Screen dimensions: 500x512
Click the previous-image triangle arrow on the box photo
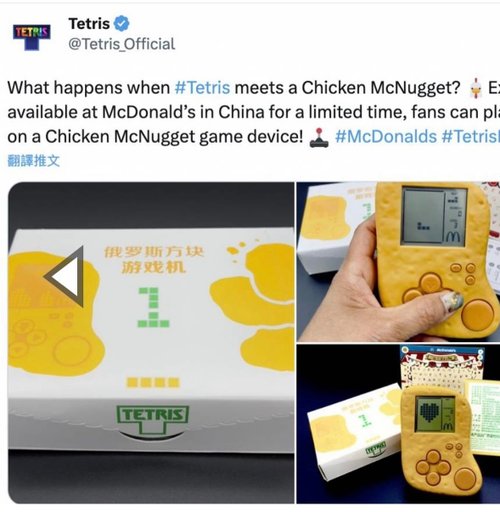tap(65, 277)
